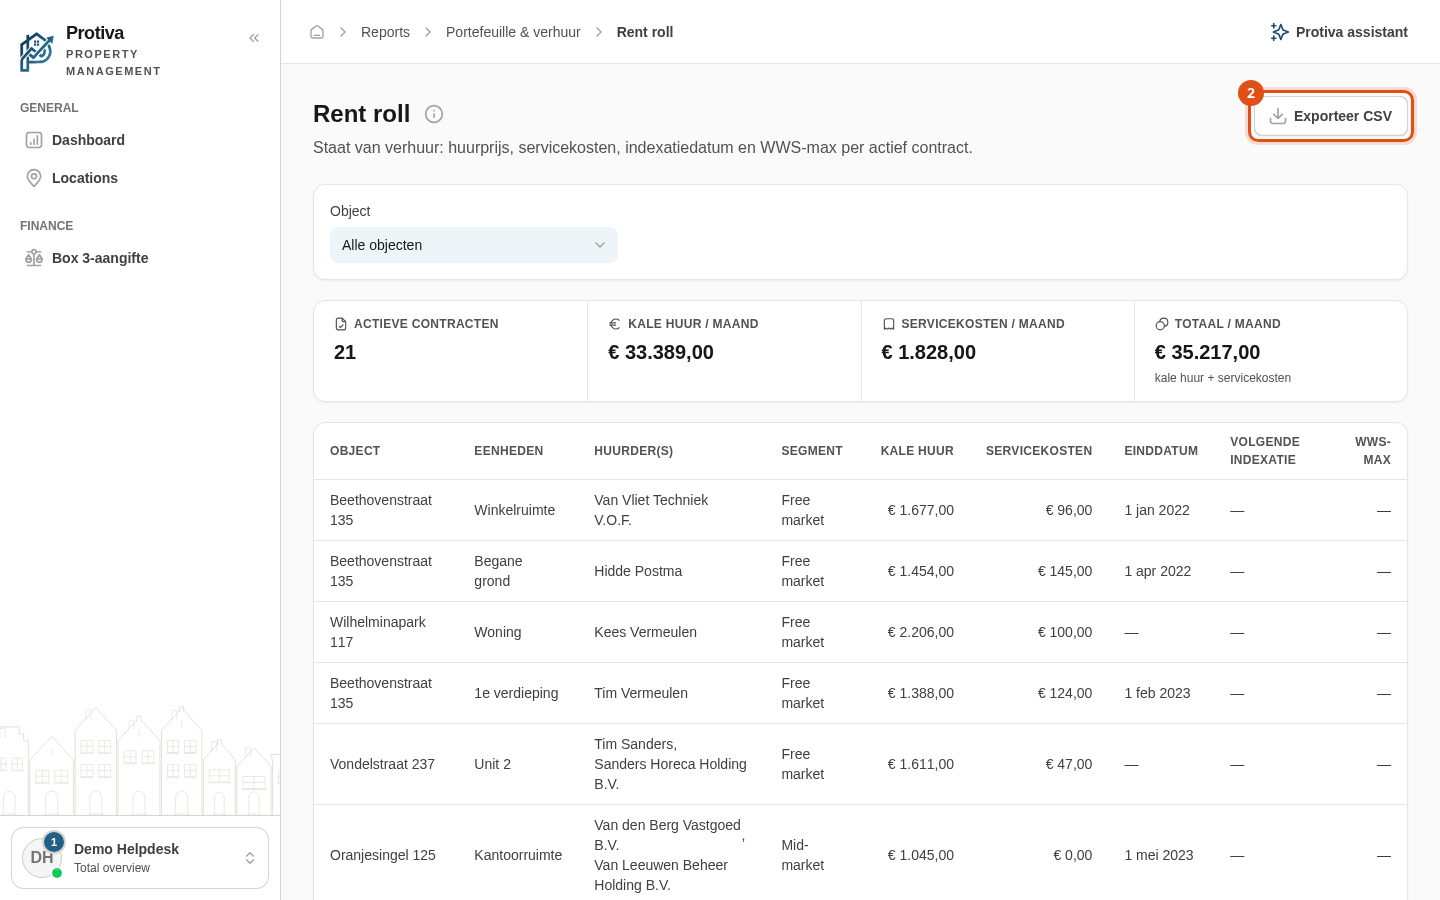Click the € 35.217,00 total value
Screen dimensions: 1440x900
[x=1207, y=352]
